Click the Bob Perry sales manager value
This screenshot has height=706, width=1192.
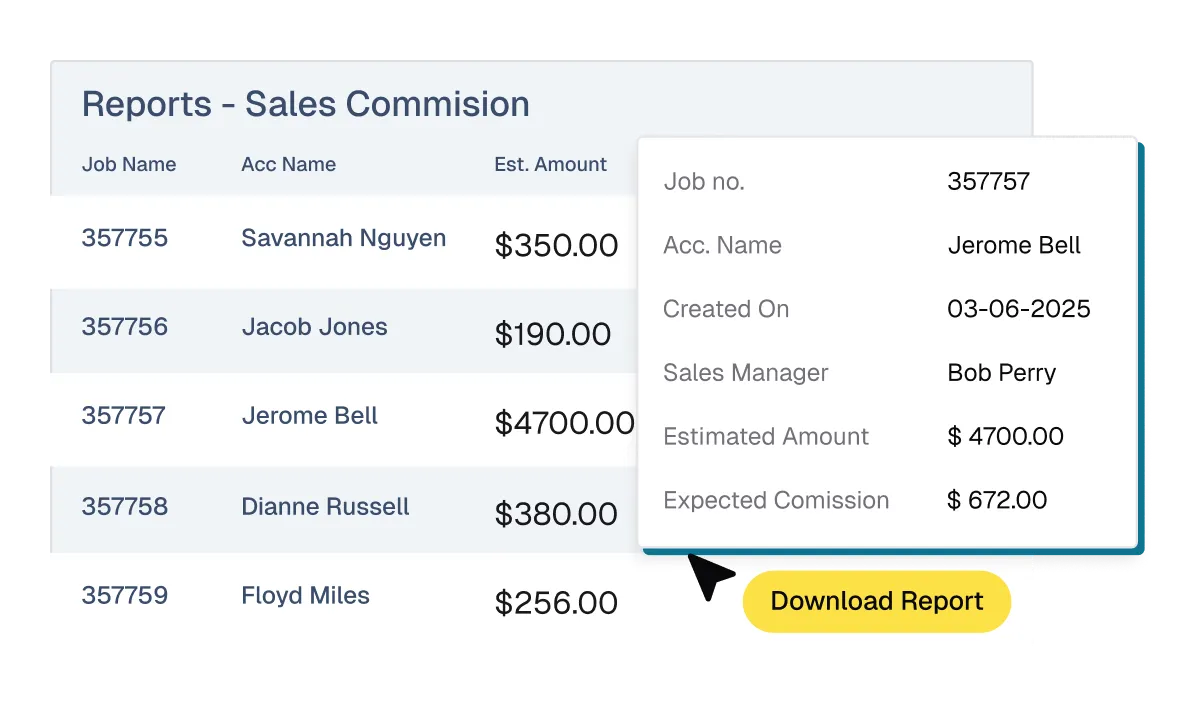point(1001,373)
